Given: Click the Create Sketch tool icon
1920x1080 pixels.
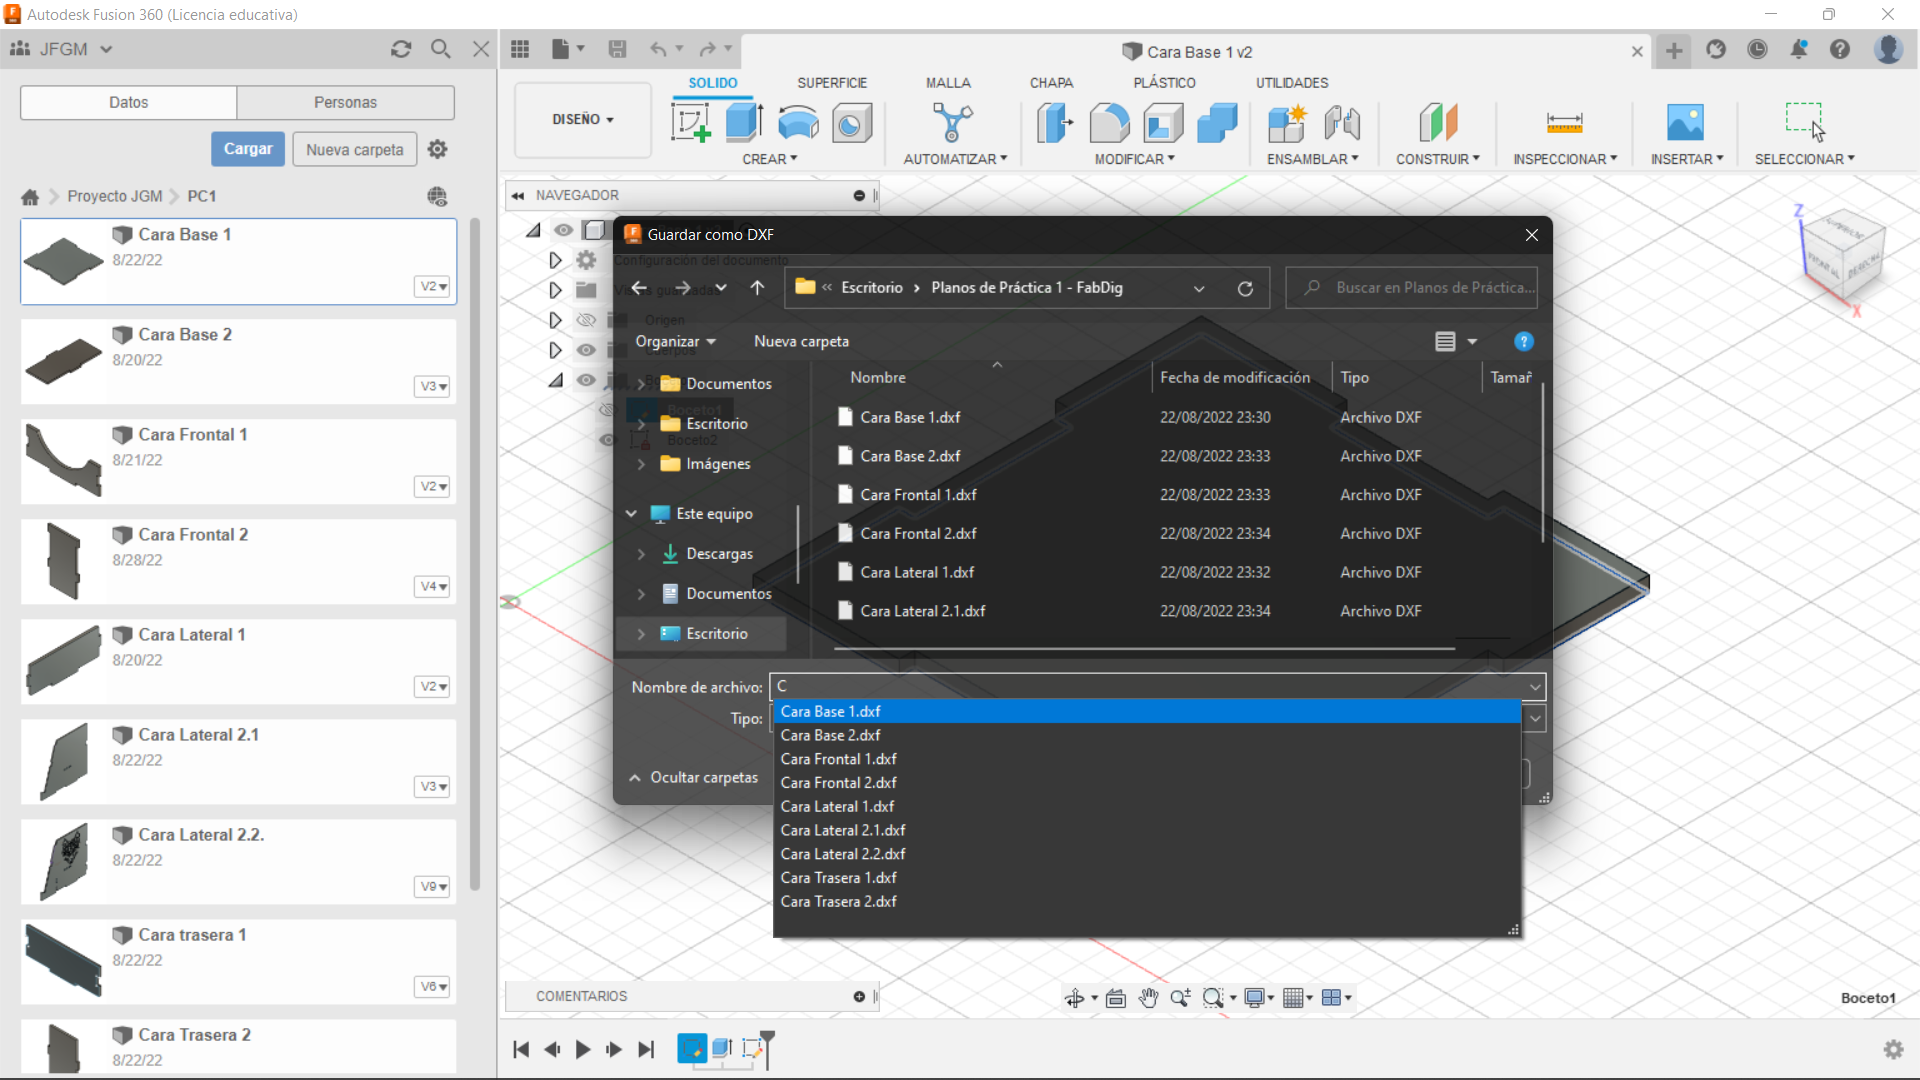Looking at the screenshot, I should [690, 123].
